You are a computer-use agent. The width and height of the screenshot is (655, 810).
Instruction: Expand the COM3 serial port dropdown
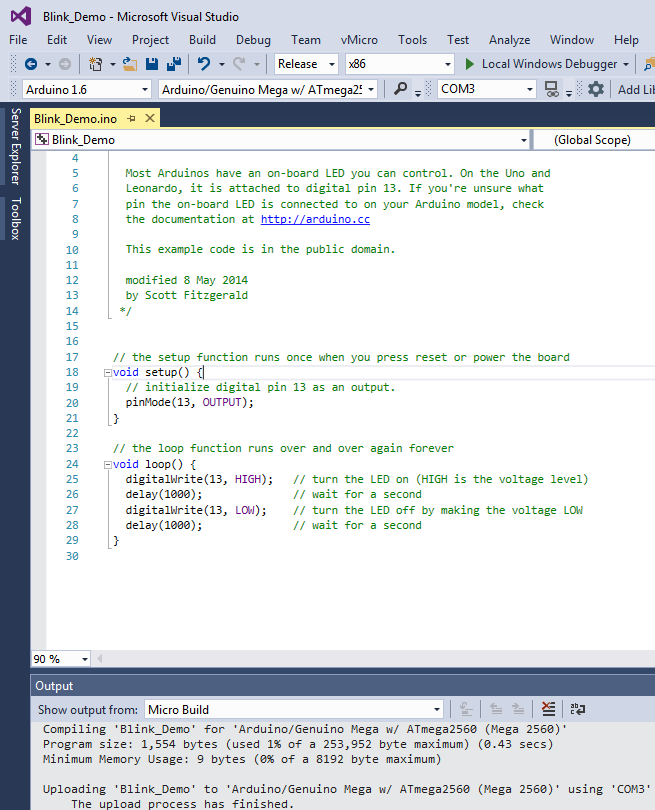coord(529,89)
